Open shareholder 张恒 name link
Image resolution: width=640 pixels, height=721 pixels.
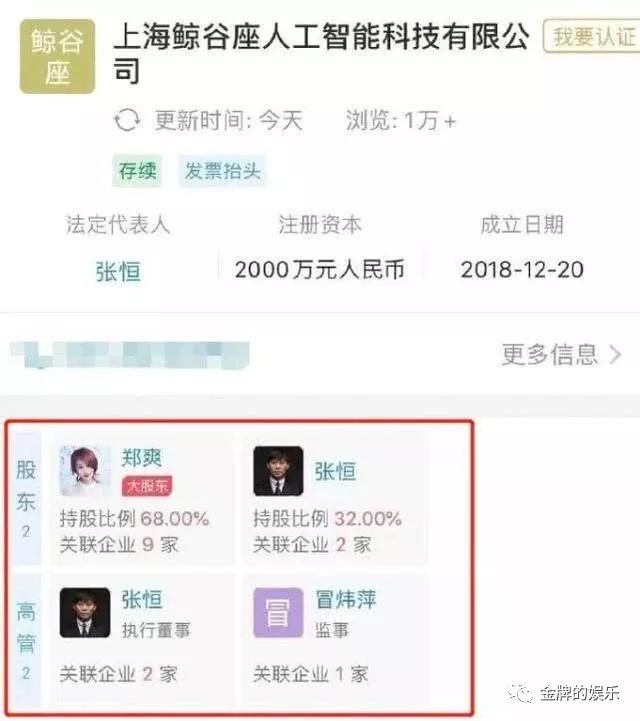335,472
